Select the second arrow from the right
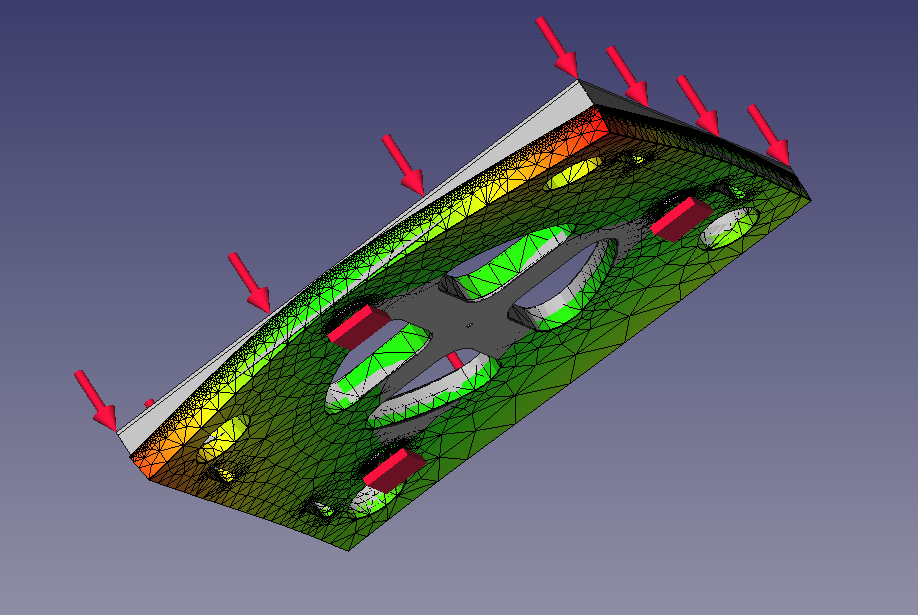 [x=698, y=105]
